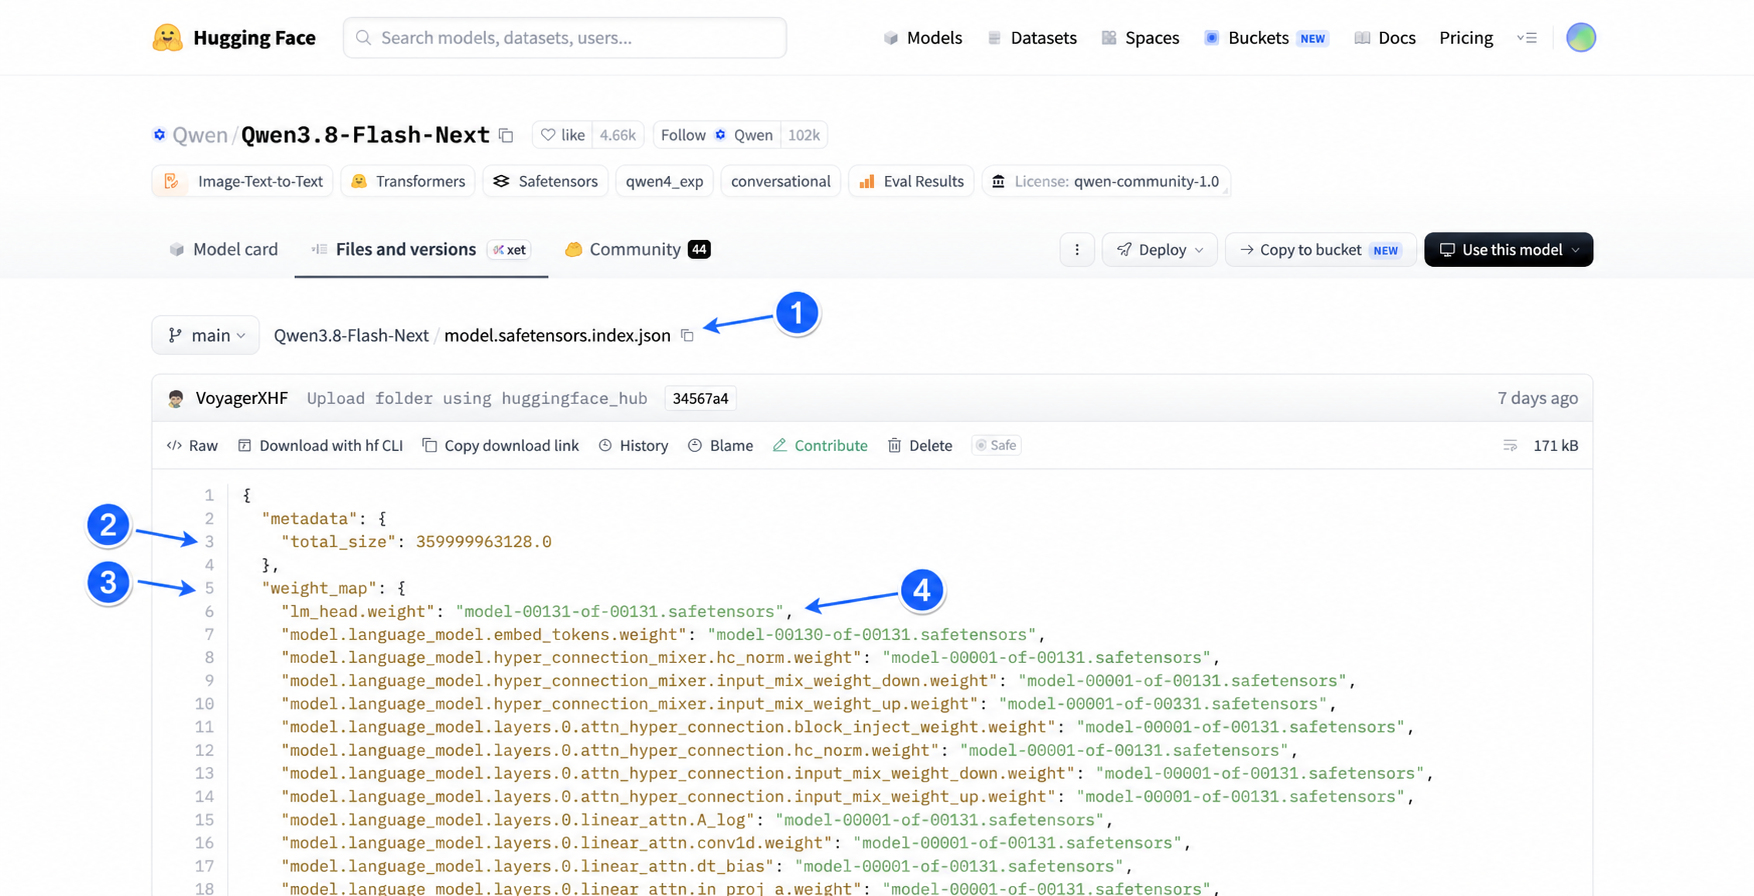Click the Image-Text-to-Text tag
Image resolution: width=1754 pixels, height=896 pixels.
[243, 182]
